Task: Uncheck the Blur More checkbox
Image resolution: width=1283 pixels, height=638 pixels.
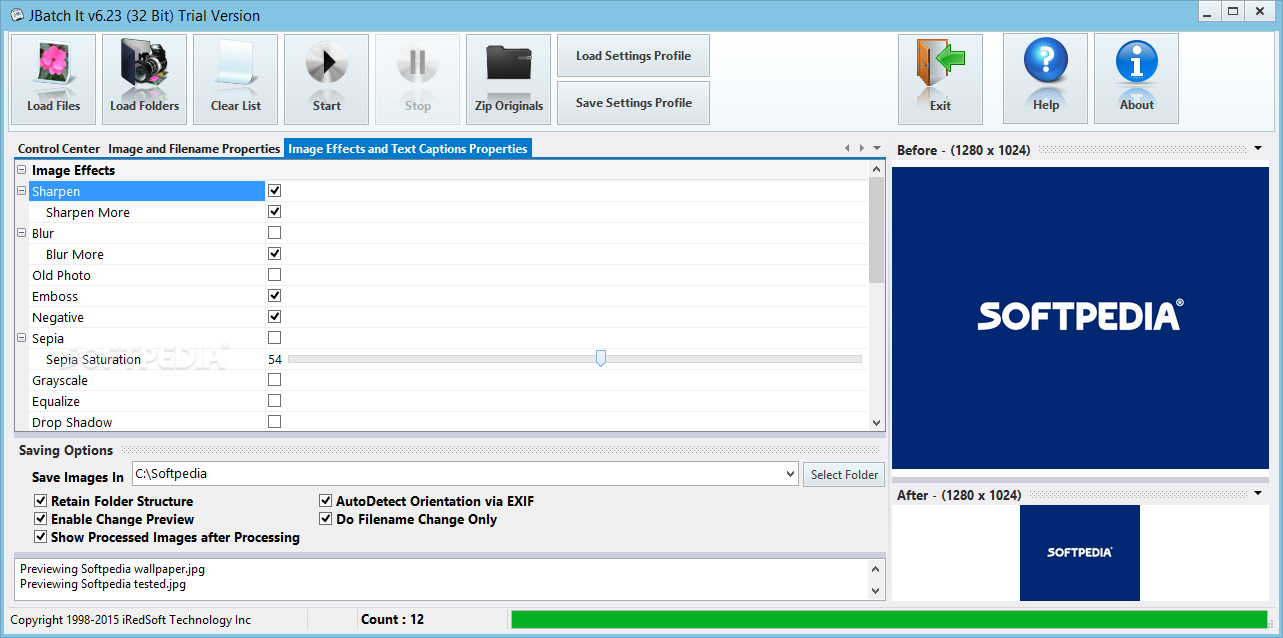Action: pos(275,253)
